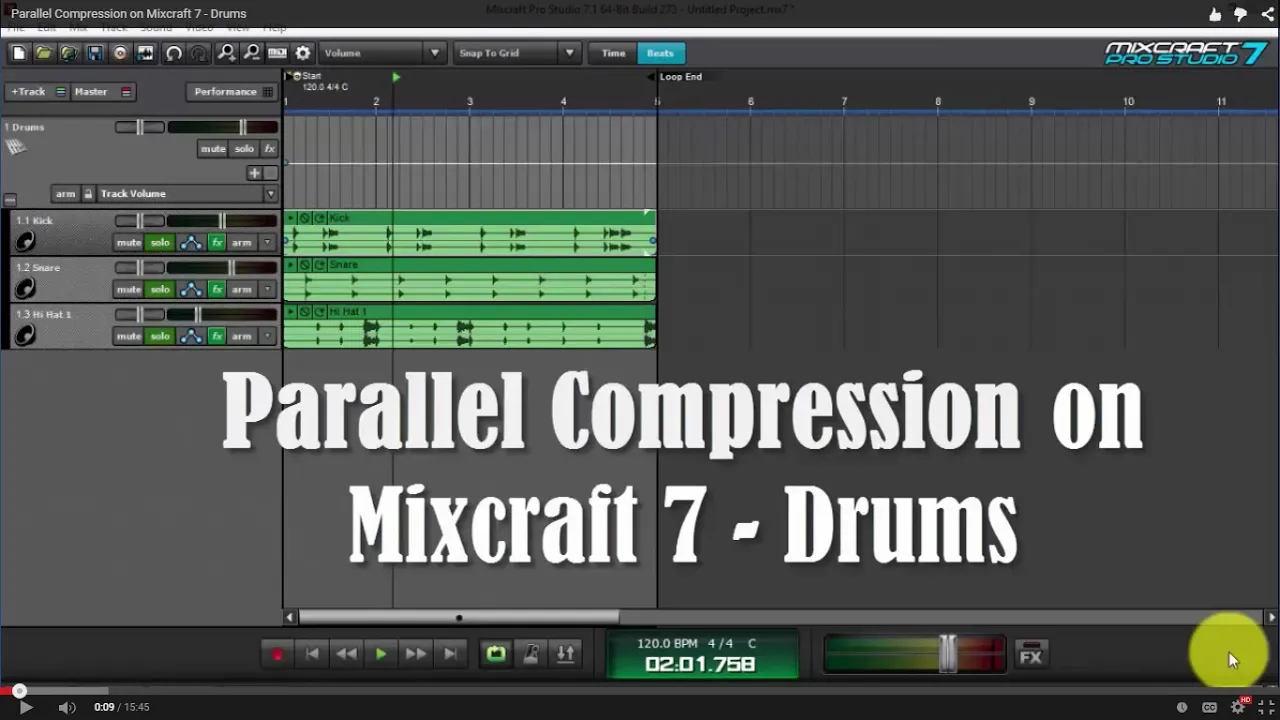Click the mix down to audio icon
This screenshot has height=720, width=1280.
click(x=146, y=53)
